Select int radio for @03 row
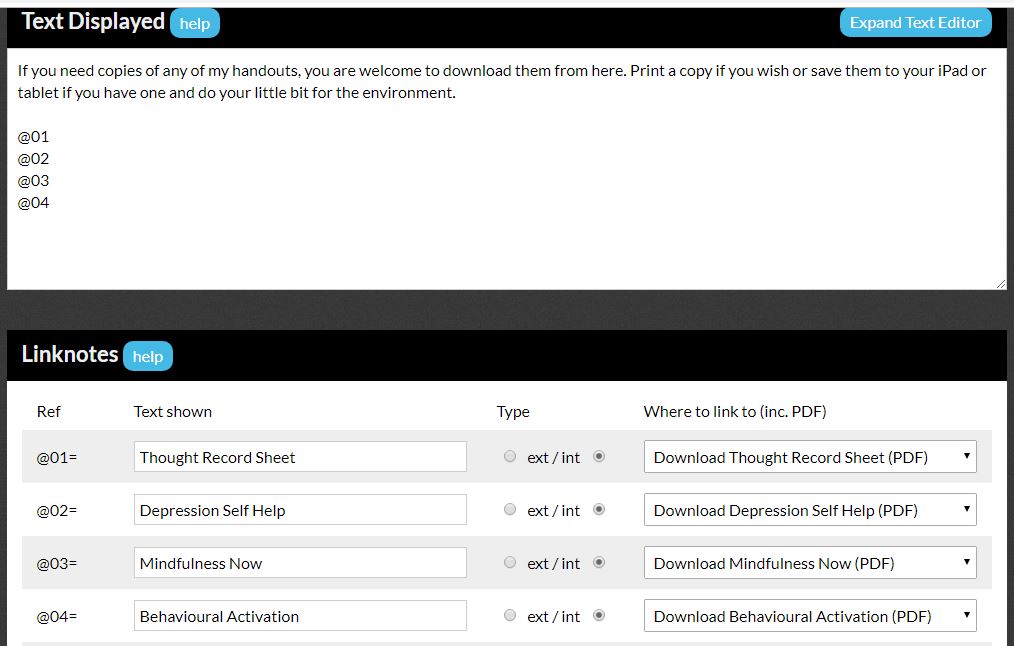This screenshot has height=646, width=1014. (599, 563)
